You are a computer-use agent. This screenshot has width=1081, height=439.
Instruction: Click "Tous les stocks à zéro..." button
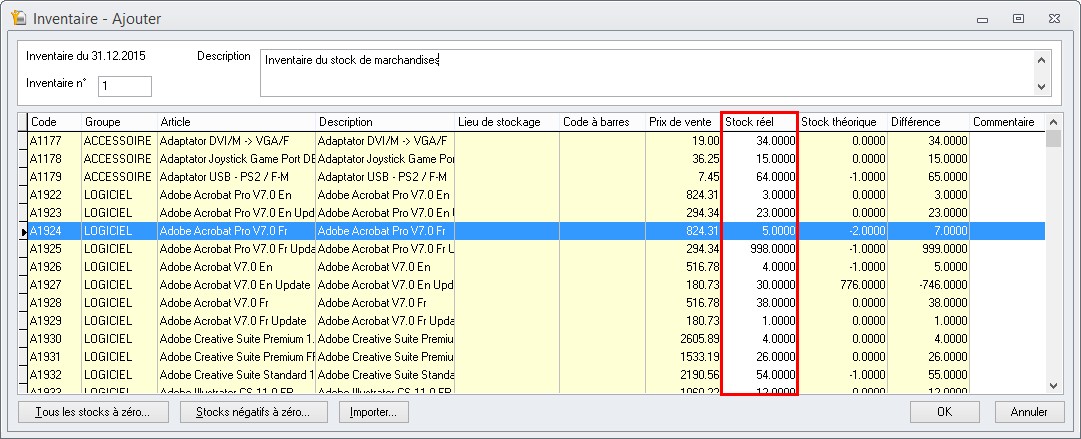(x=94, y=412)
